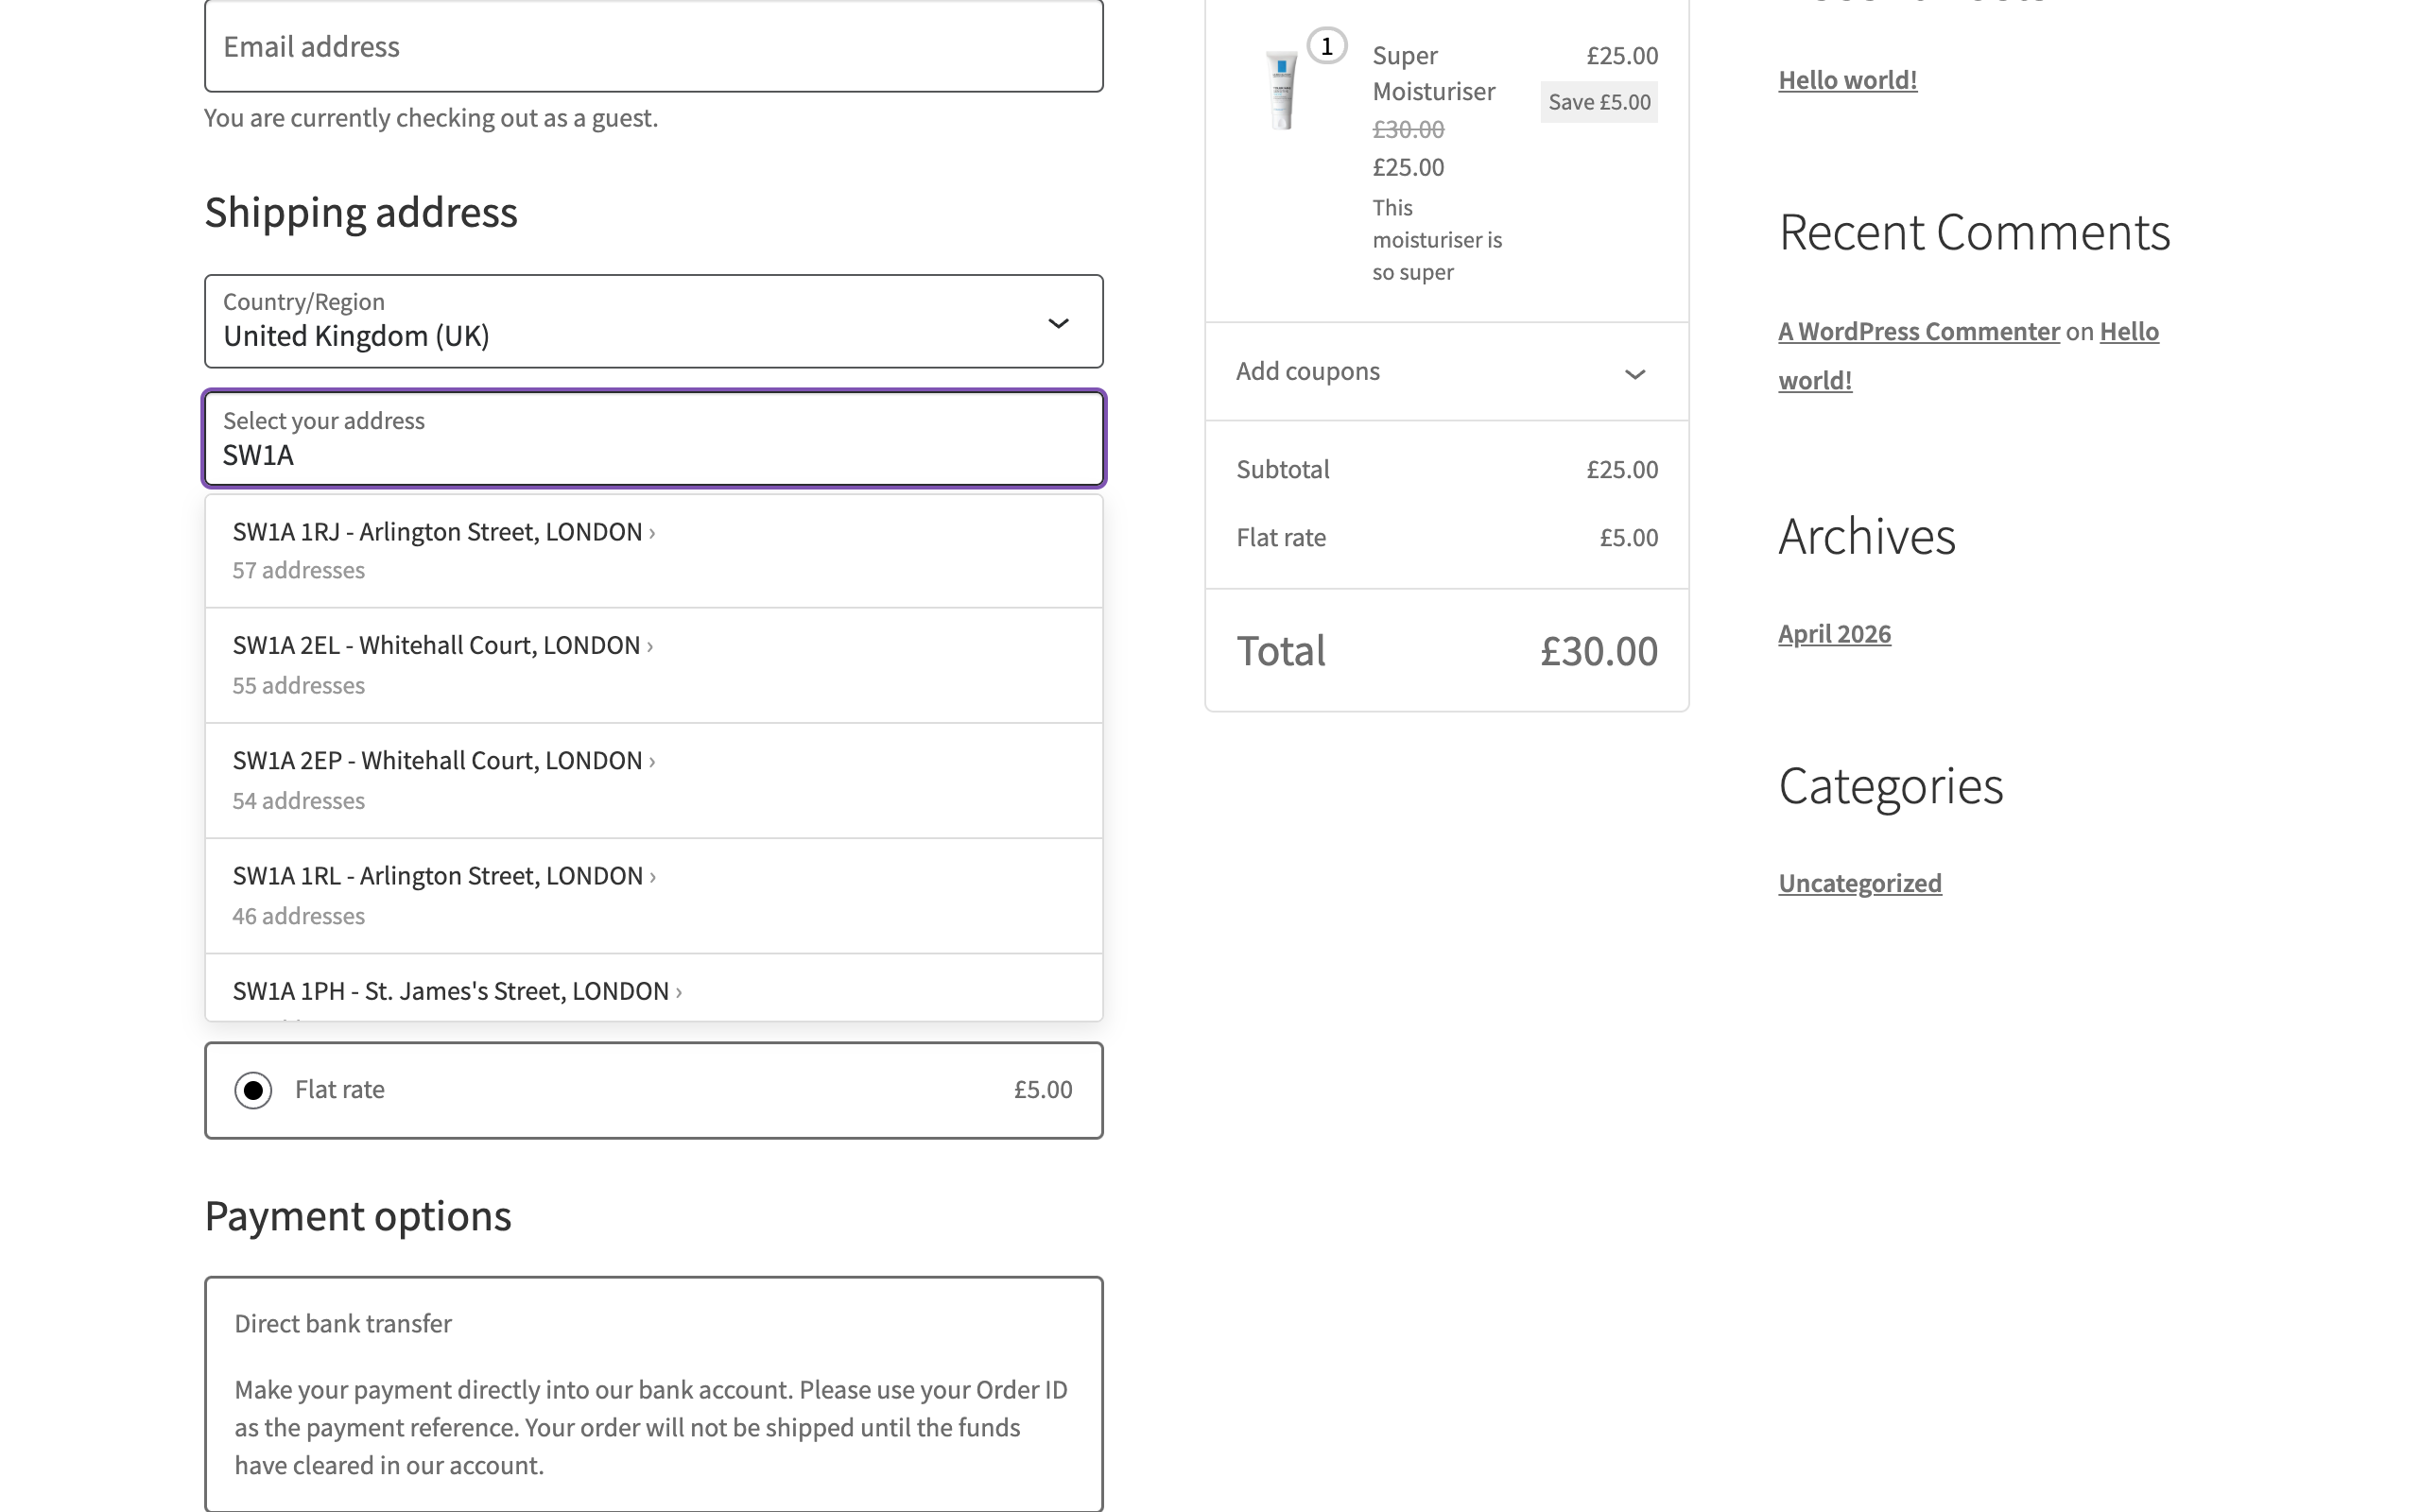Focus the Select your address field
The width and height of the screenshot is (2420, 1512).
(x=653, y=438)
